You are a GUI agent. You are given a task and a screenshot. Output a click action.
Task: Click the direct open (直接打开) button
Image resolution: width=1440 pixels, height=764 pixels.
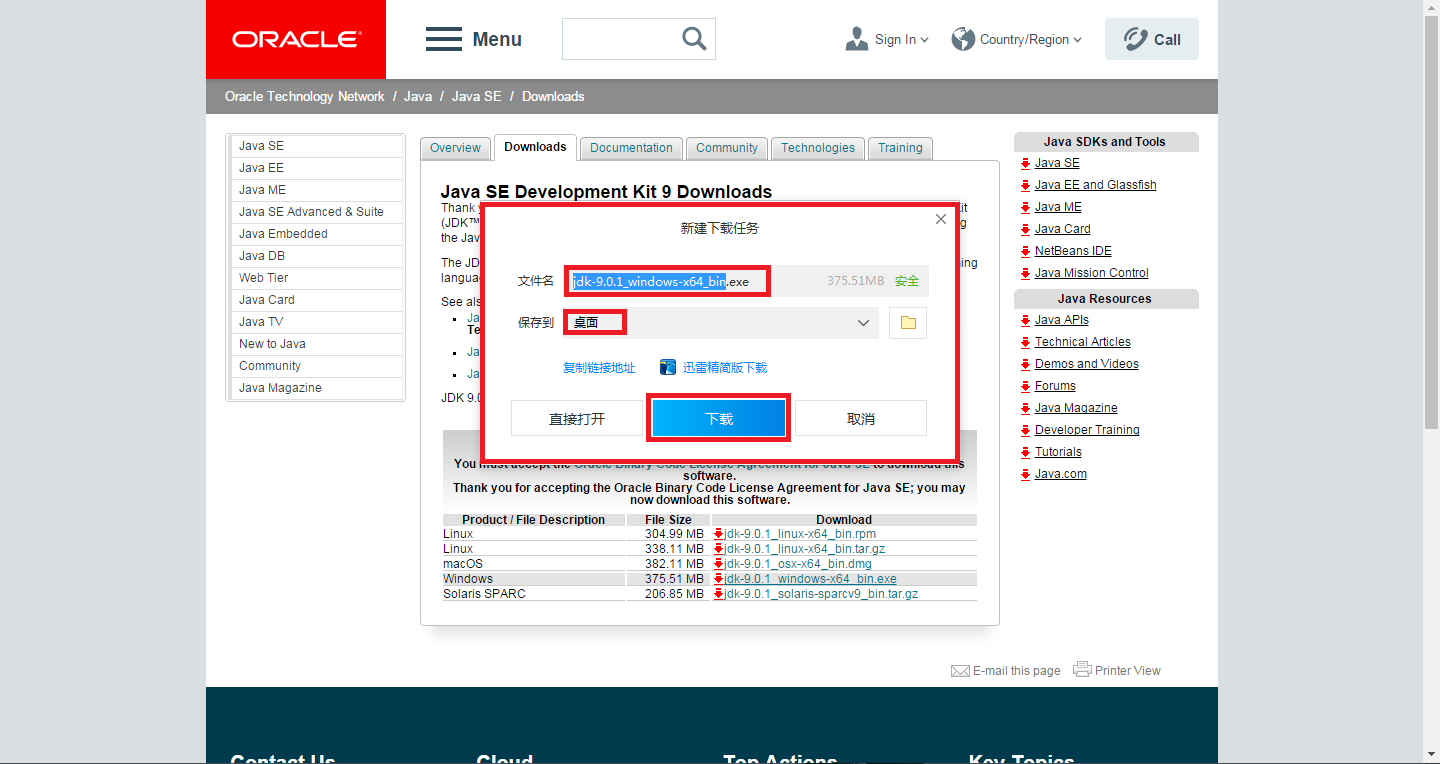(577, 418)
